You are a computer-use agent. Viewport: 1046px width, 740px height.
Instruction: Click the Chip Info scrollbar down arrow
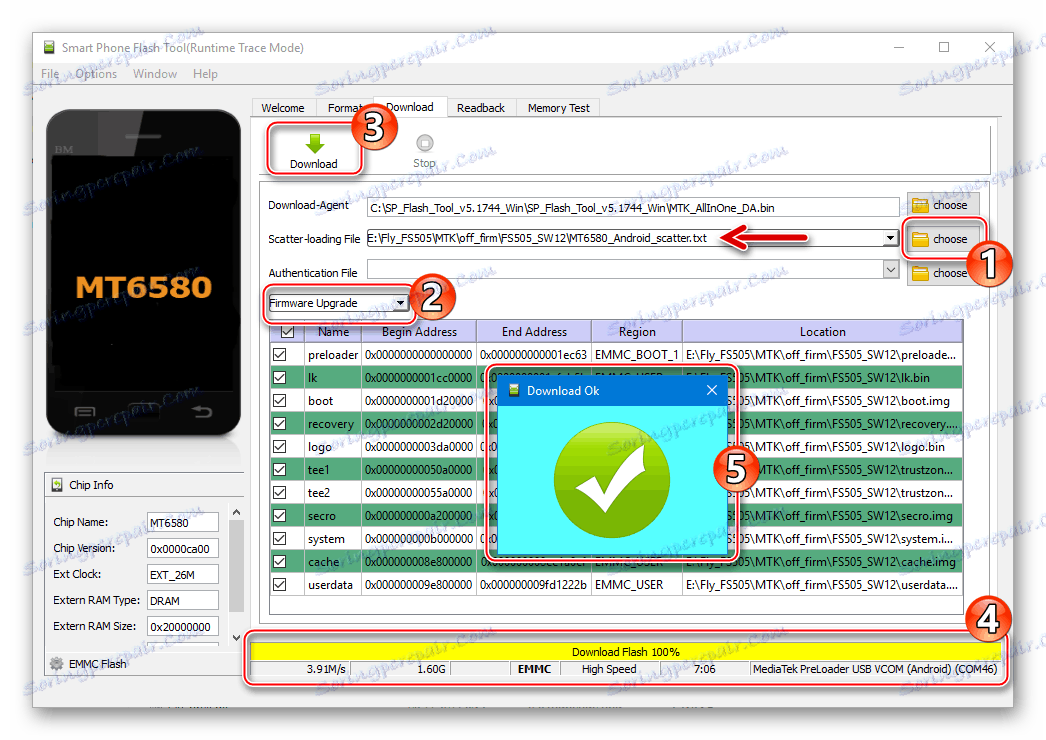236,638
